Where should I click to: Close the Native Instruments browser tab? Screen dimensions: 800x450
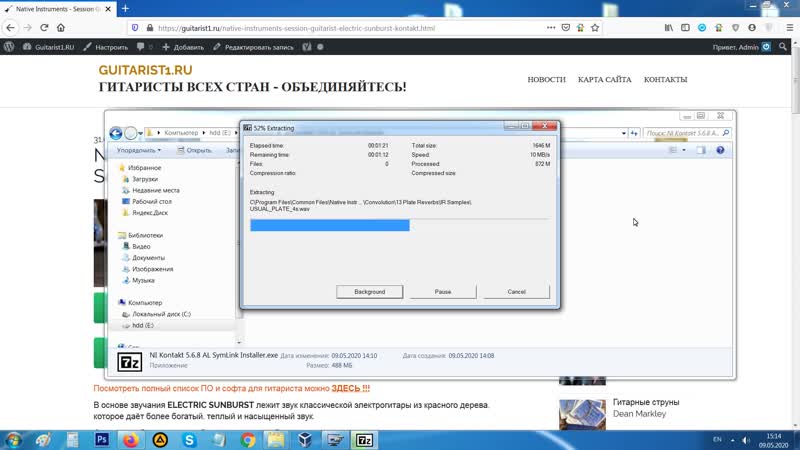[108, 9]
